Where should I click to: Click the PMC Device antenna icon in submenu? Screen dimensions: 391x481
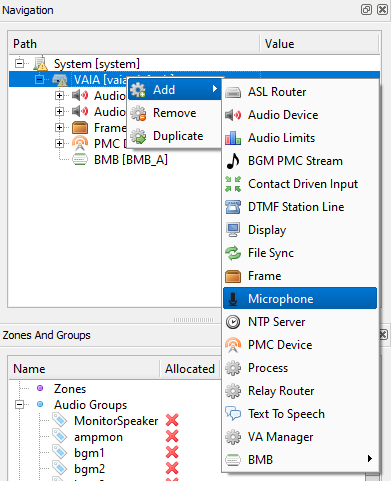(x=233, y=345)
